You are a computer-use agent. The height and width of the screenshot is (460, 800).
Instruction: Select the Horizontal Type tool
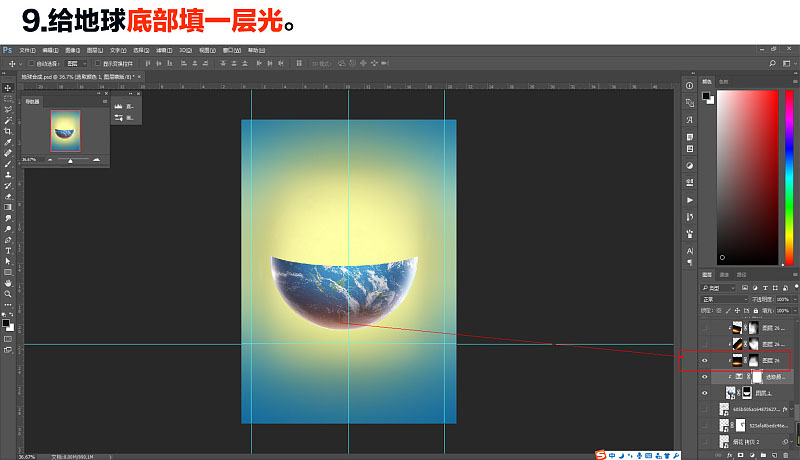(x=8, y=250)
